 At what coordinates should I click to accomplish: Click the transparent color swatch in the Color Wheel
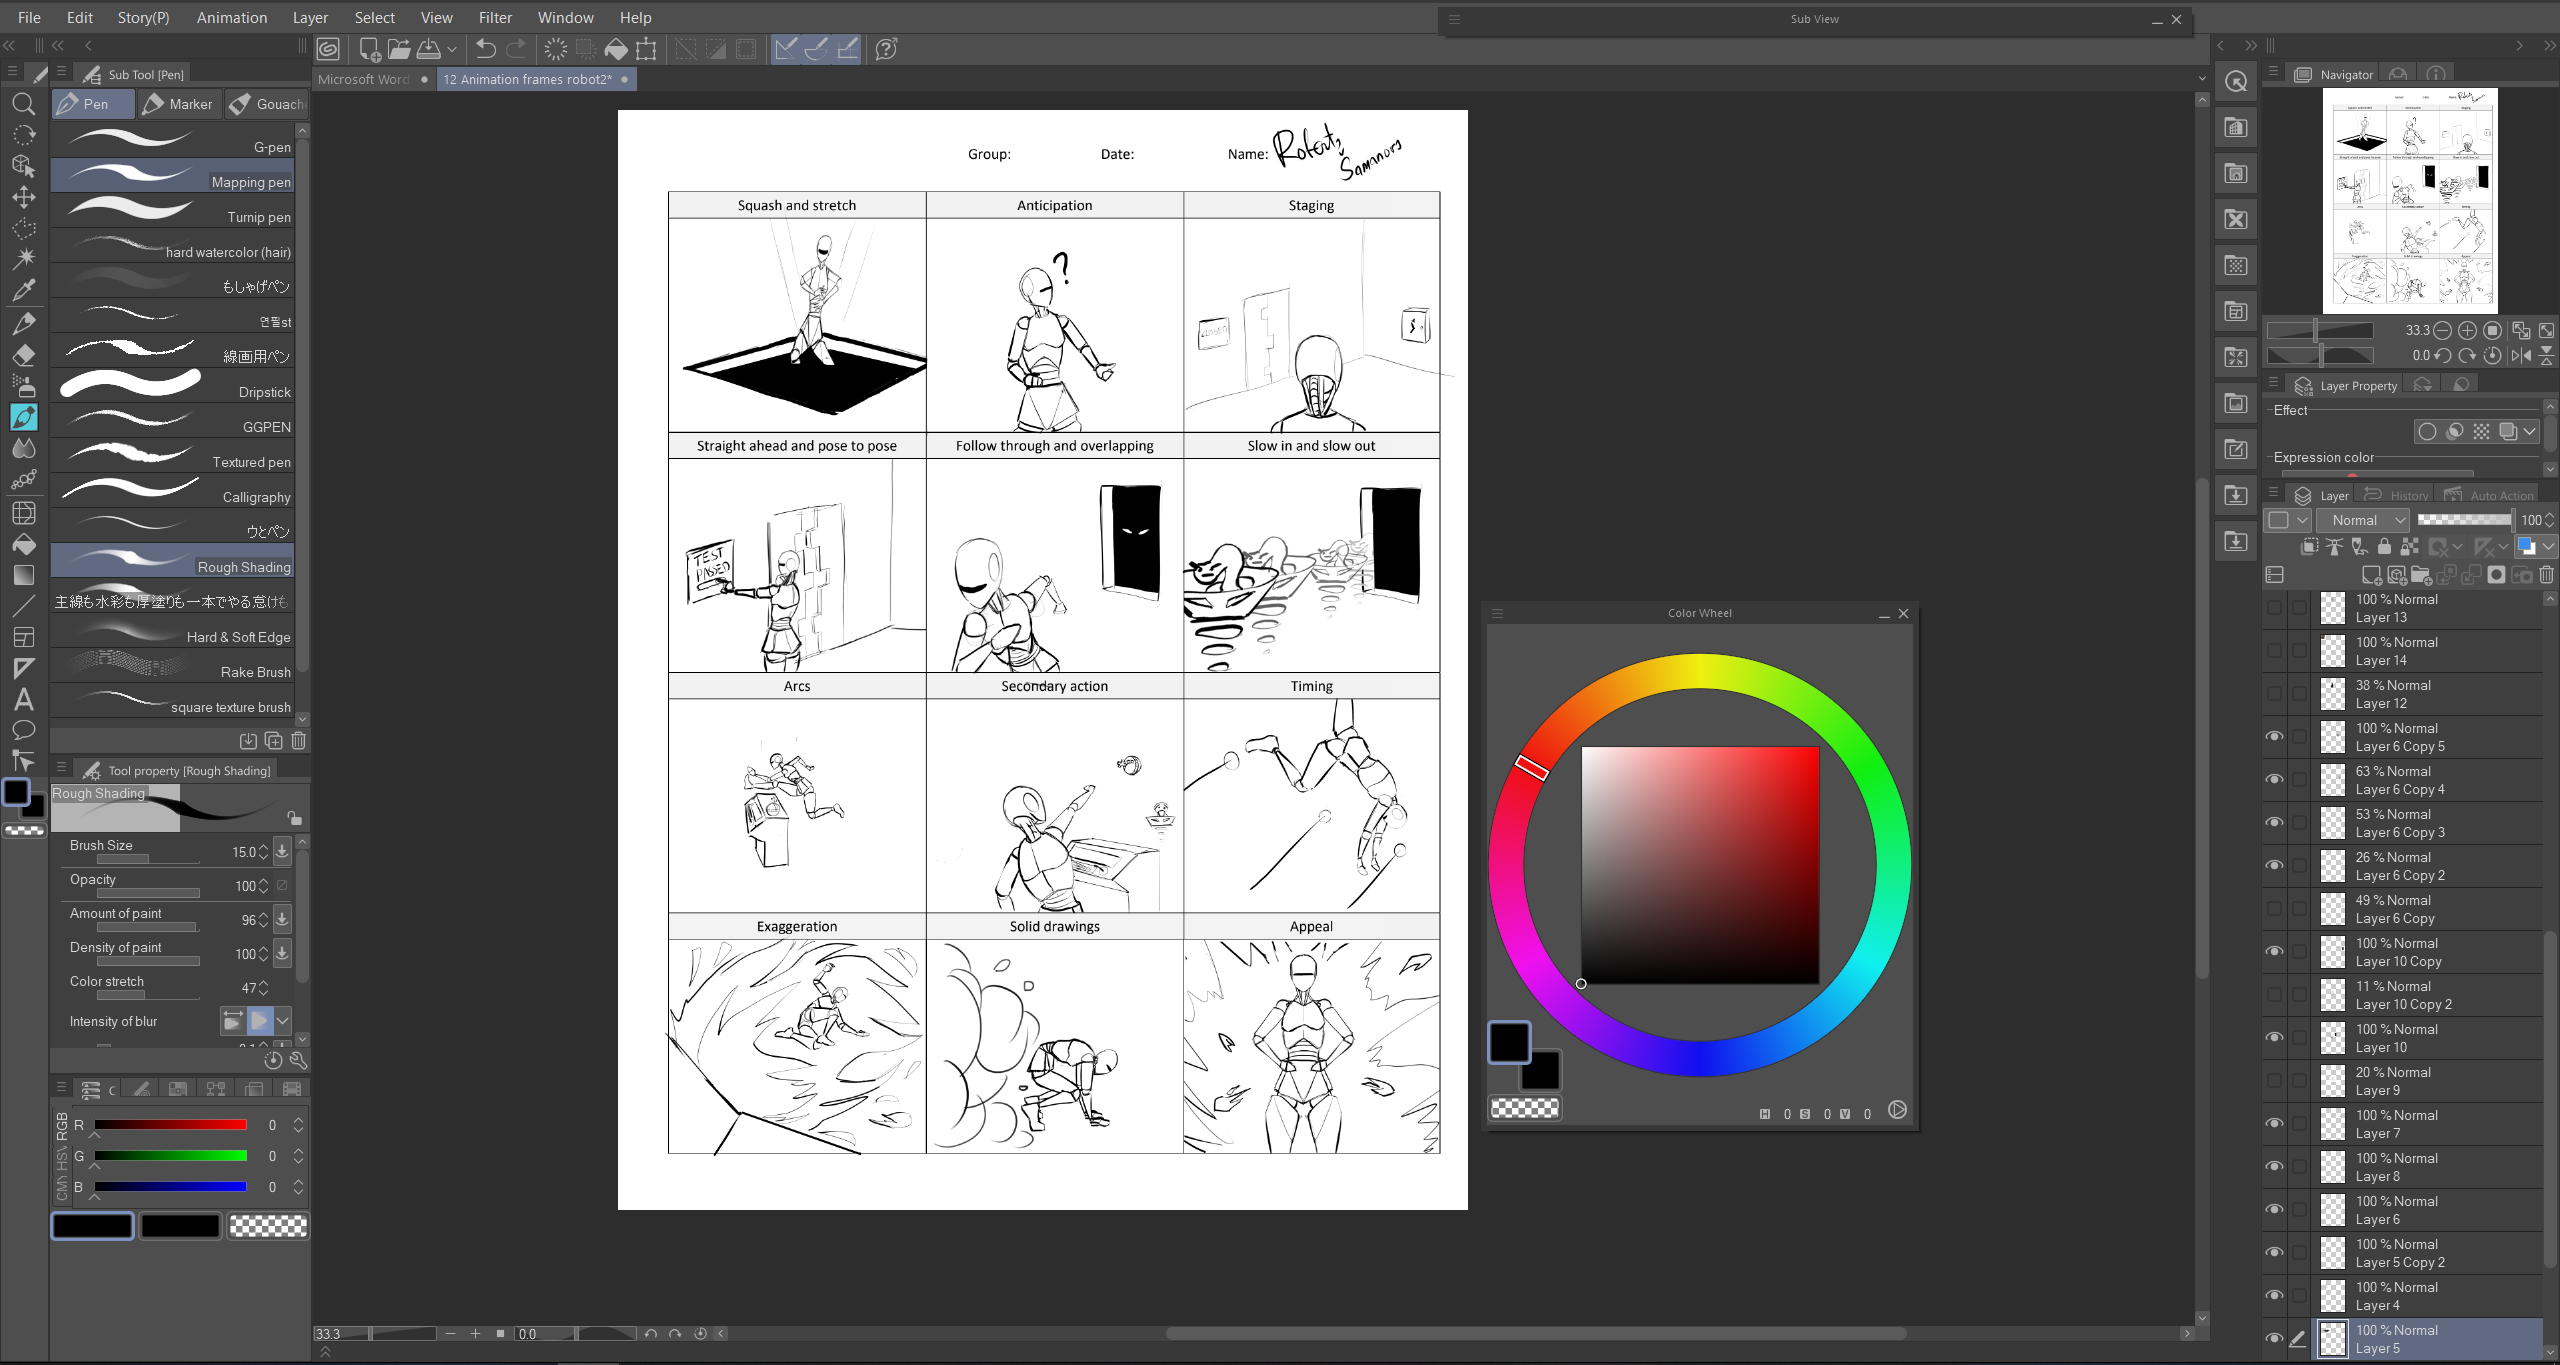1524,1108
